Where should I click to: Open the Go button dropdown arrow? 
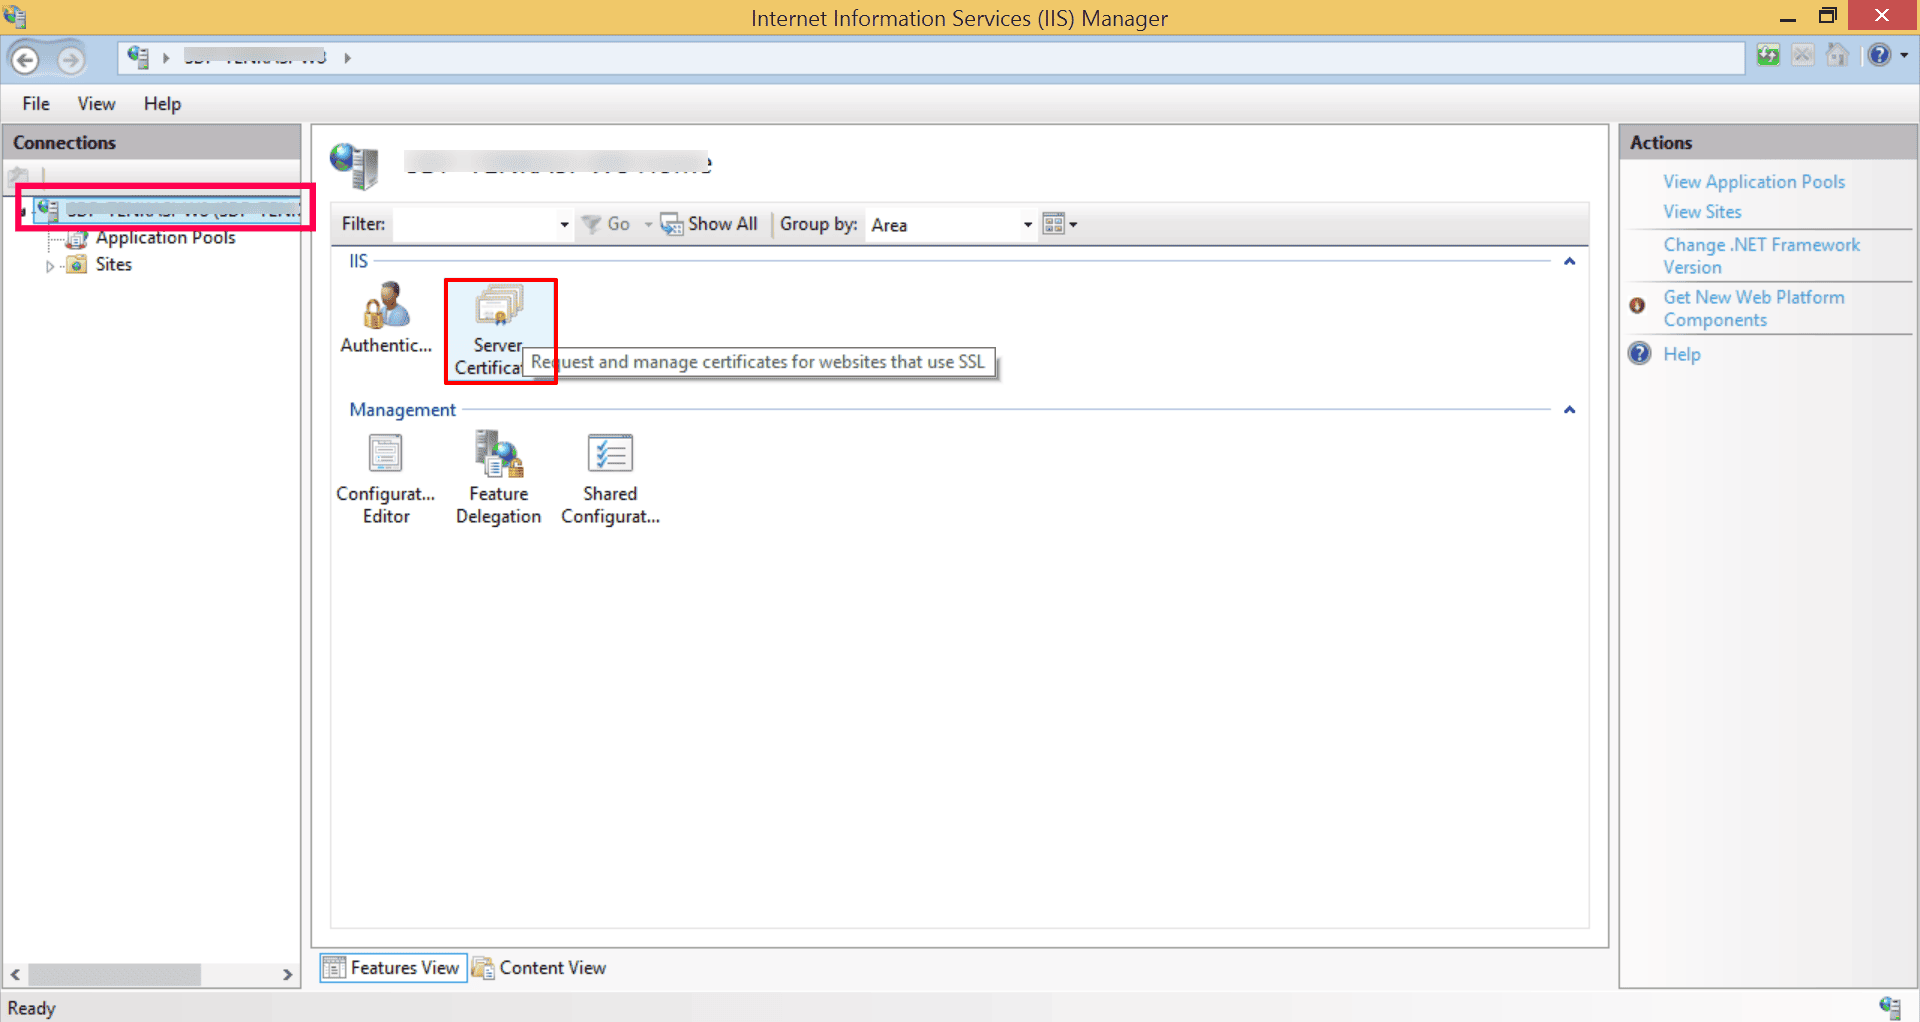[648, 224]
